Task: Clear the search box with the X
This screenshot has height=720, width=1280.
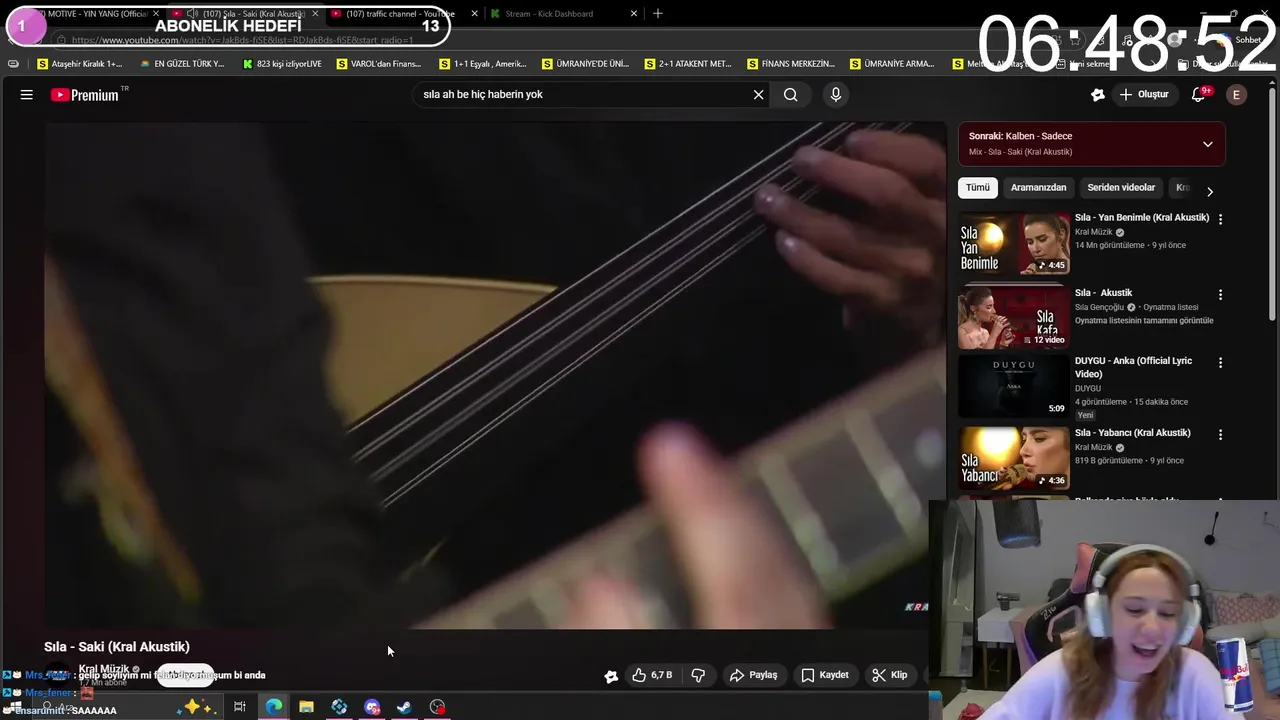Action: pos(758,94)
